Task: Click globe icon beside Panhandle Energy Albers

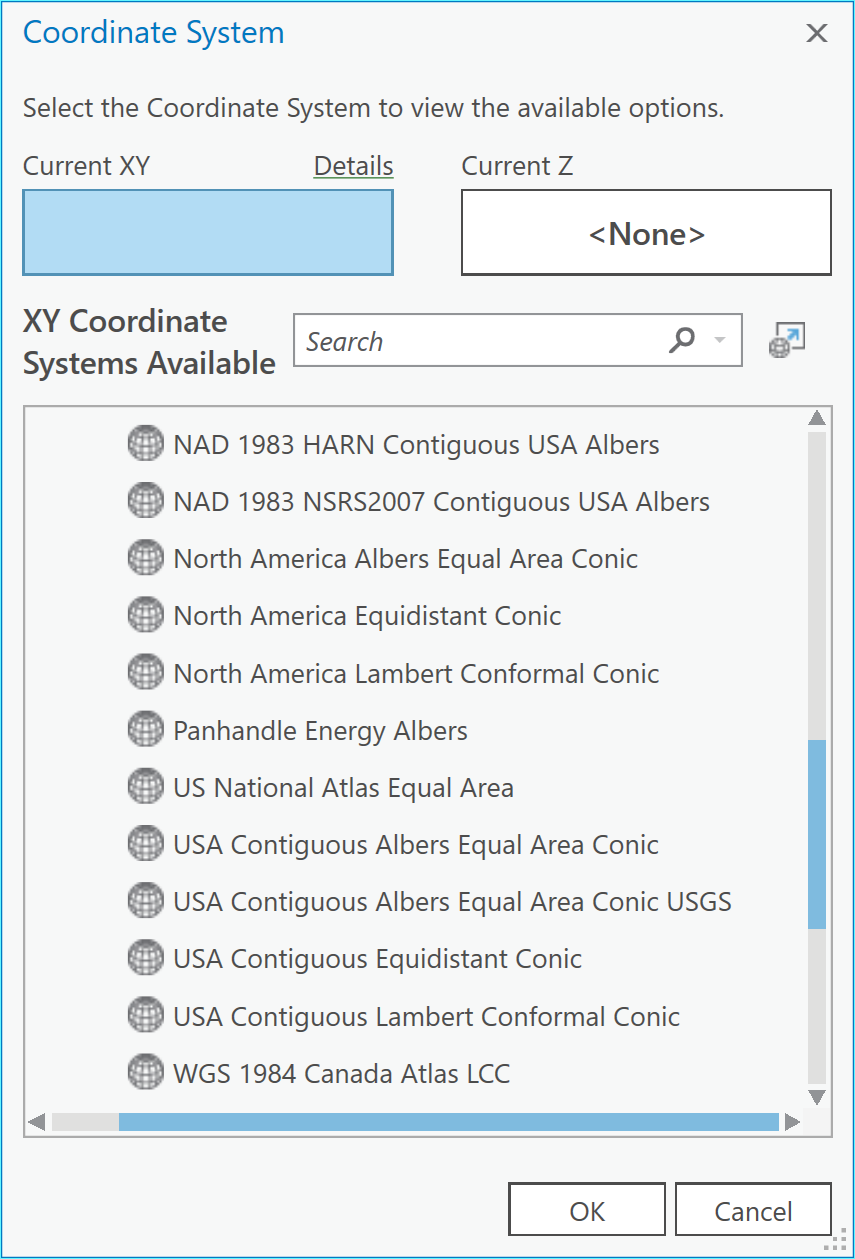Action: point(146,730)
